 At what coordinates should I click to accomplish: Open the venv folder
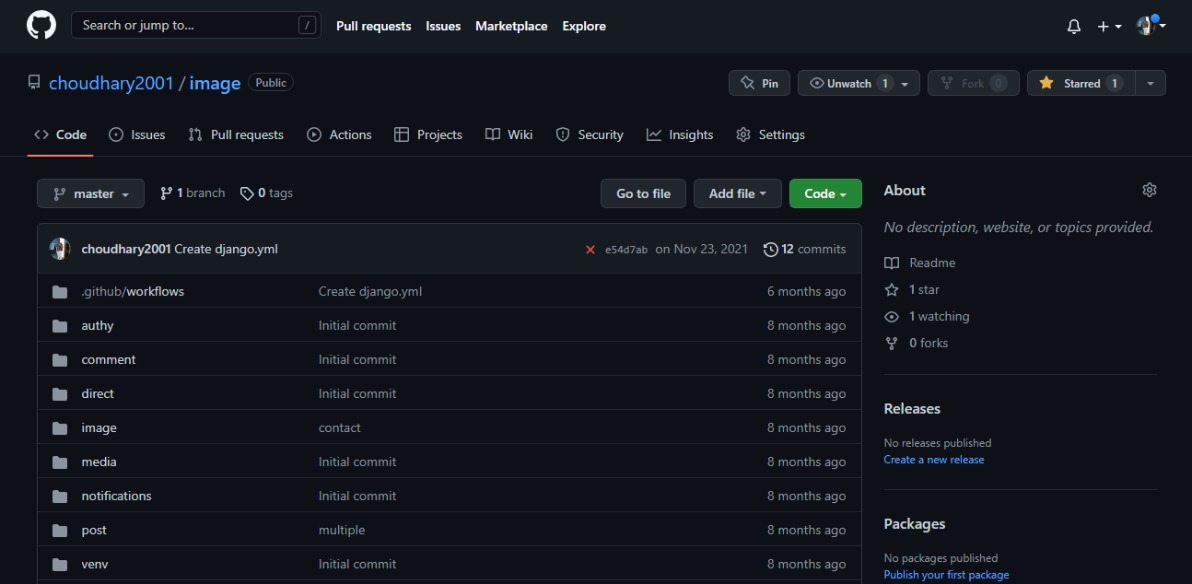[x=94, y=564]
